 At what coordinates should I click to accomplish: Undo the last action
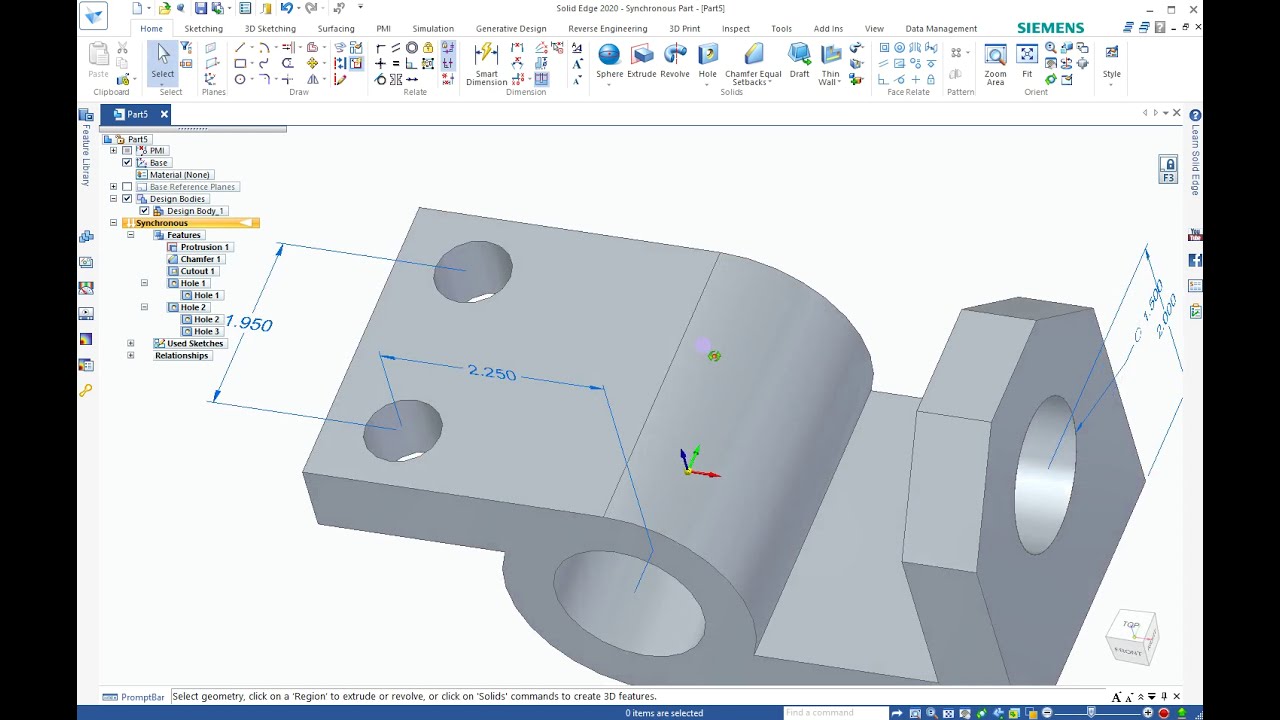pos(286,8)
